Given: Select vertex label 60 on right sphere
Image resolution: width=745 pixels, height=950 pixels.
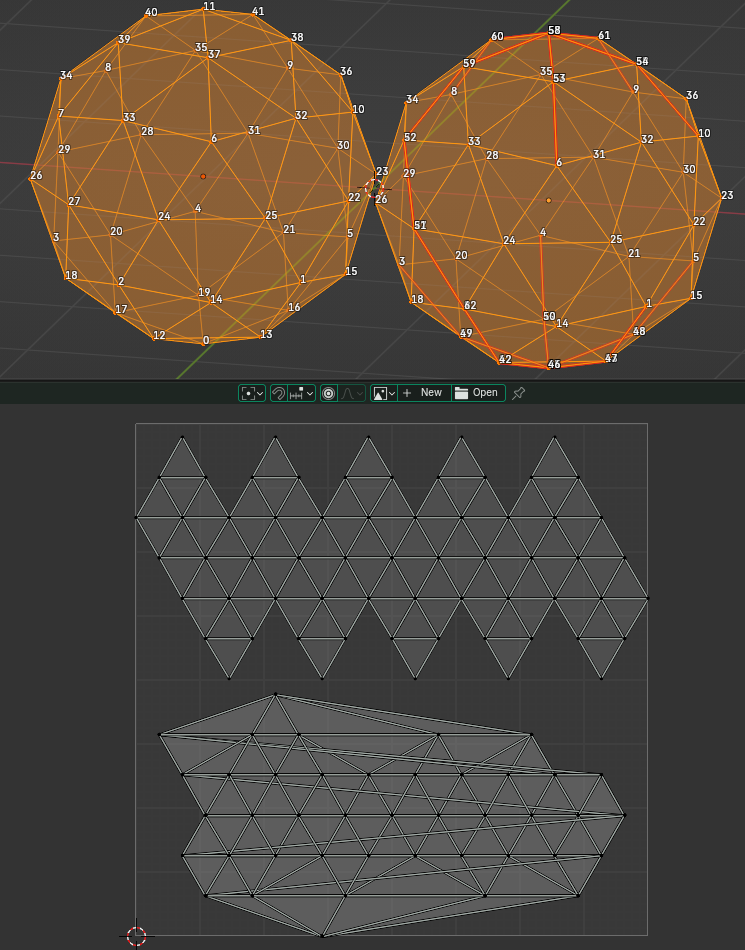Looking at the screenshot, I should (x=497, y=36).
